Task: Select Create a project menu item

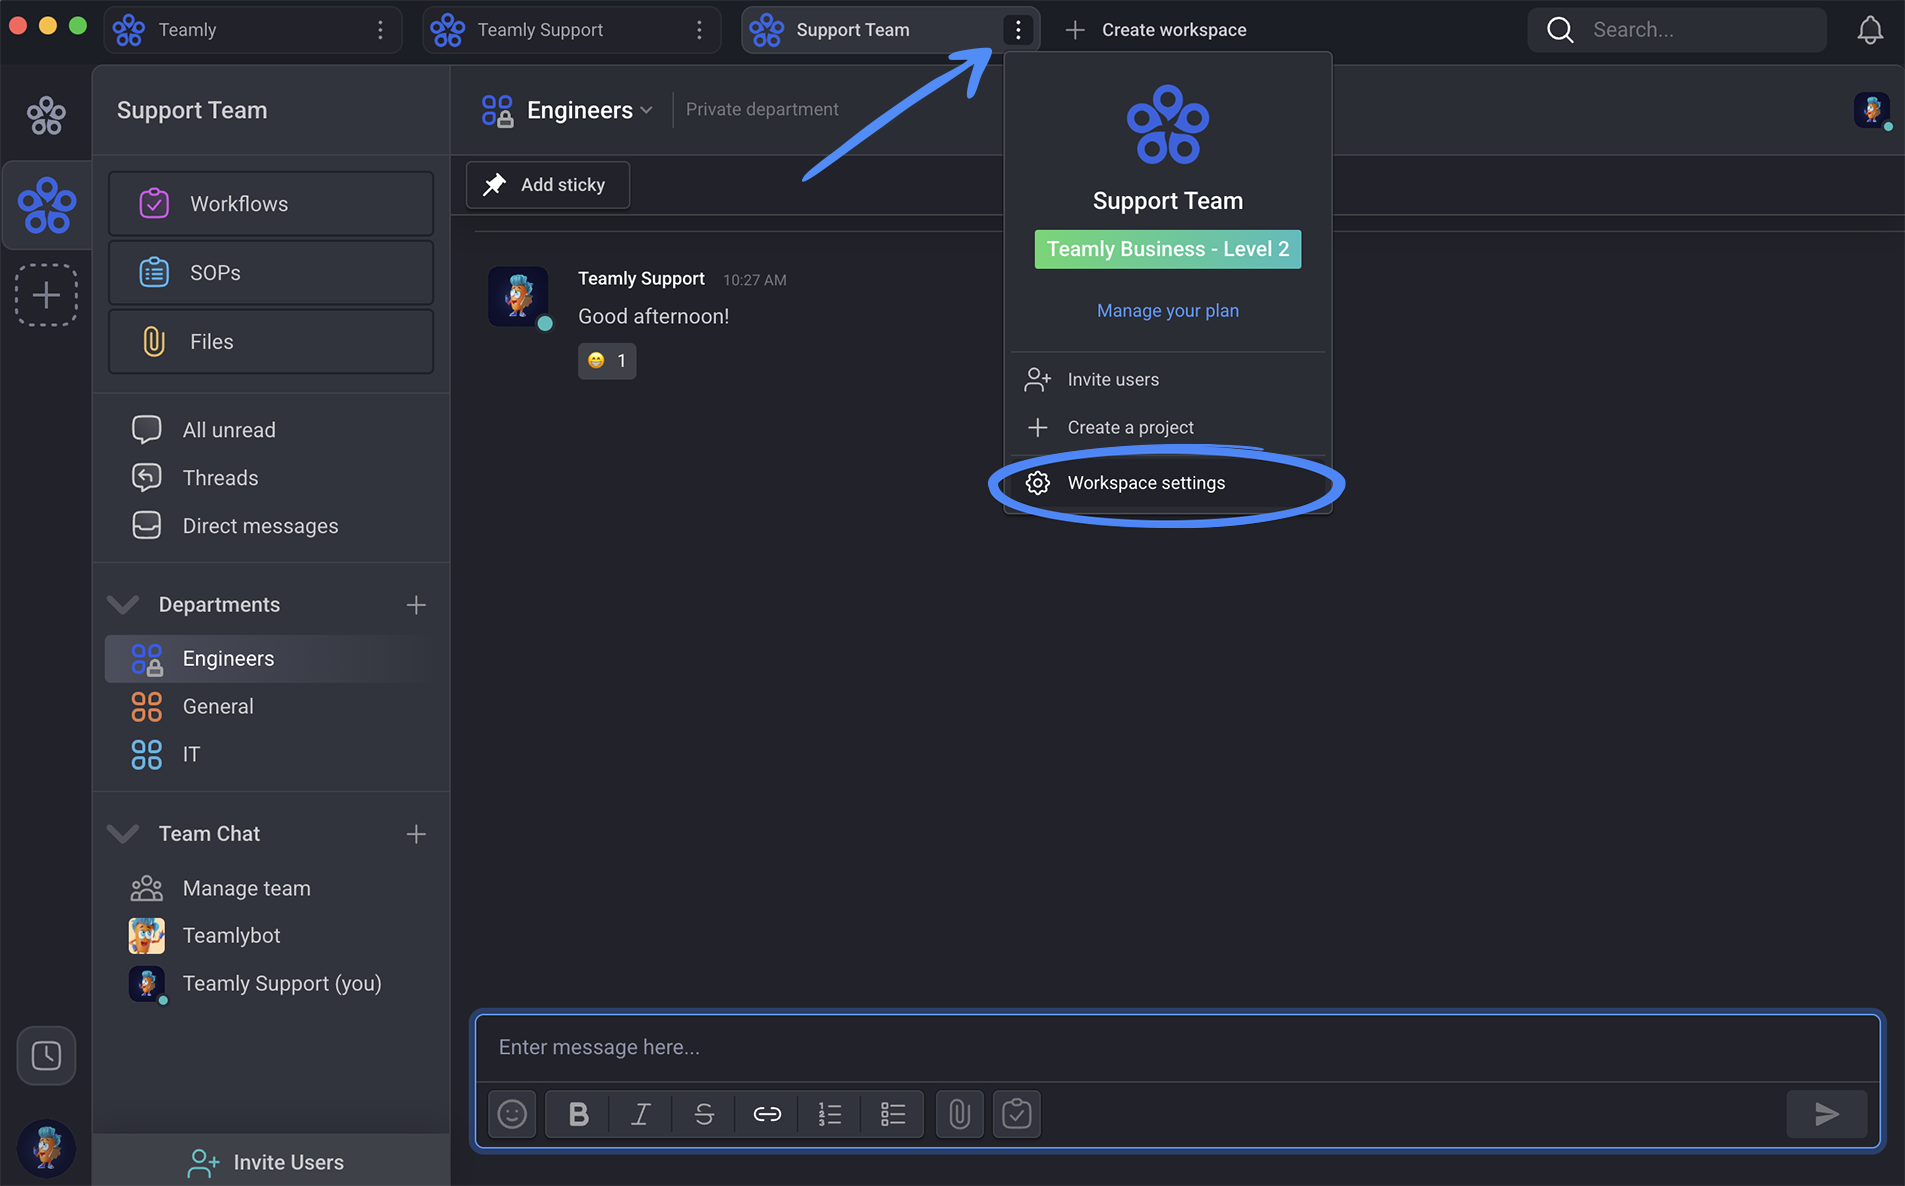Action: coord(1168,428)
